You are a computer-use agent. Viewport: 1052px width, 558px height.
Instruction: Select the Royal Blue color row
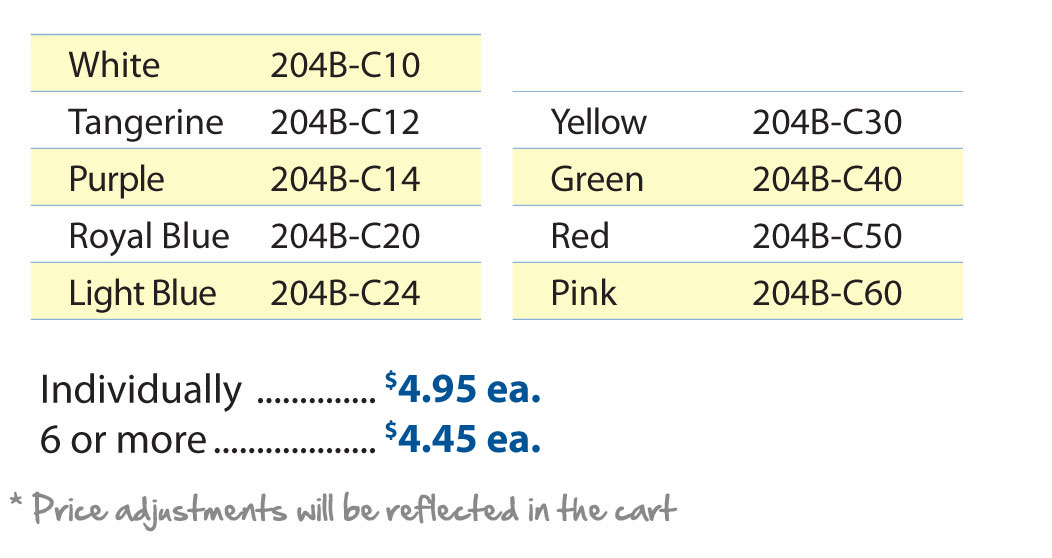(x=256, y=234)
